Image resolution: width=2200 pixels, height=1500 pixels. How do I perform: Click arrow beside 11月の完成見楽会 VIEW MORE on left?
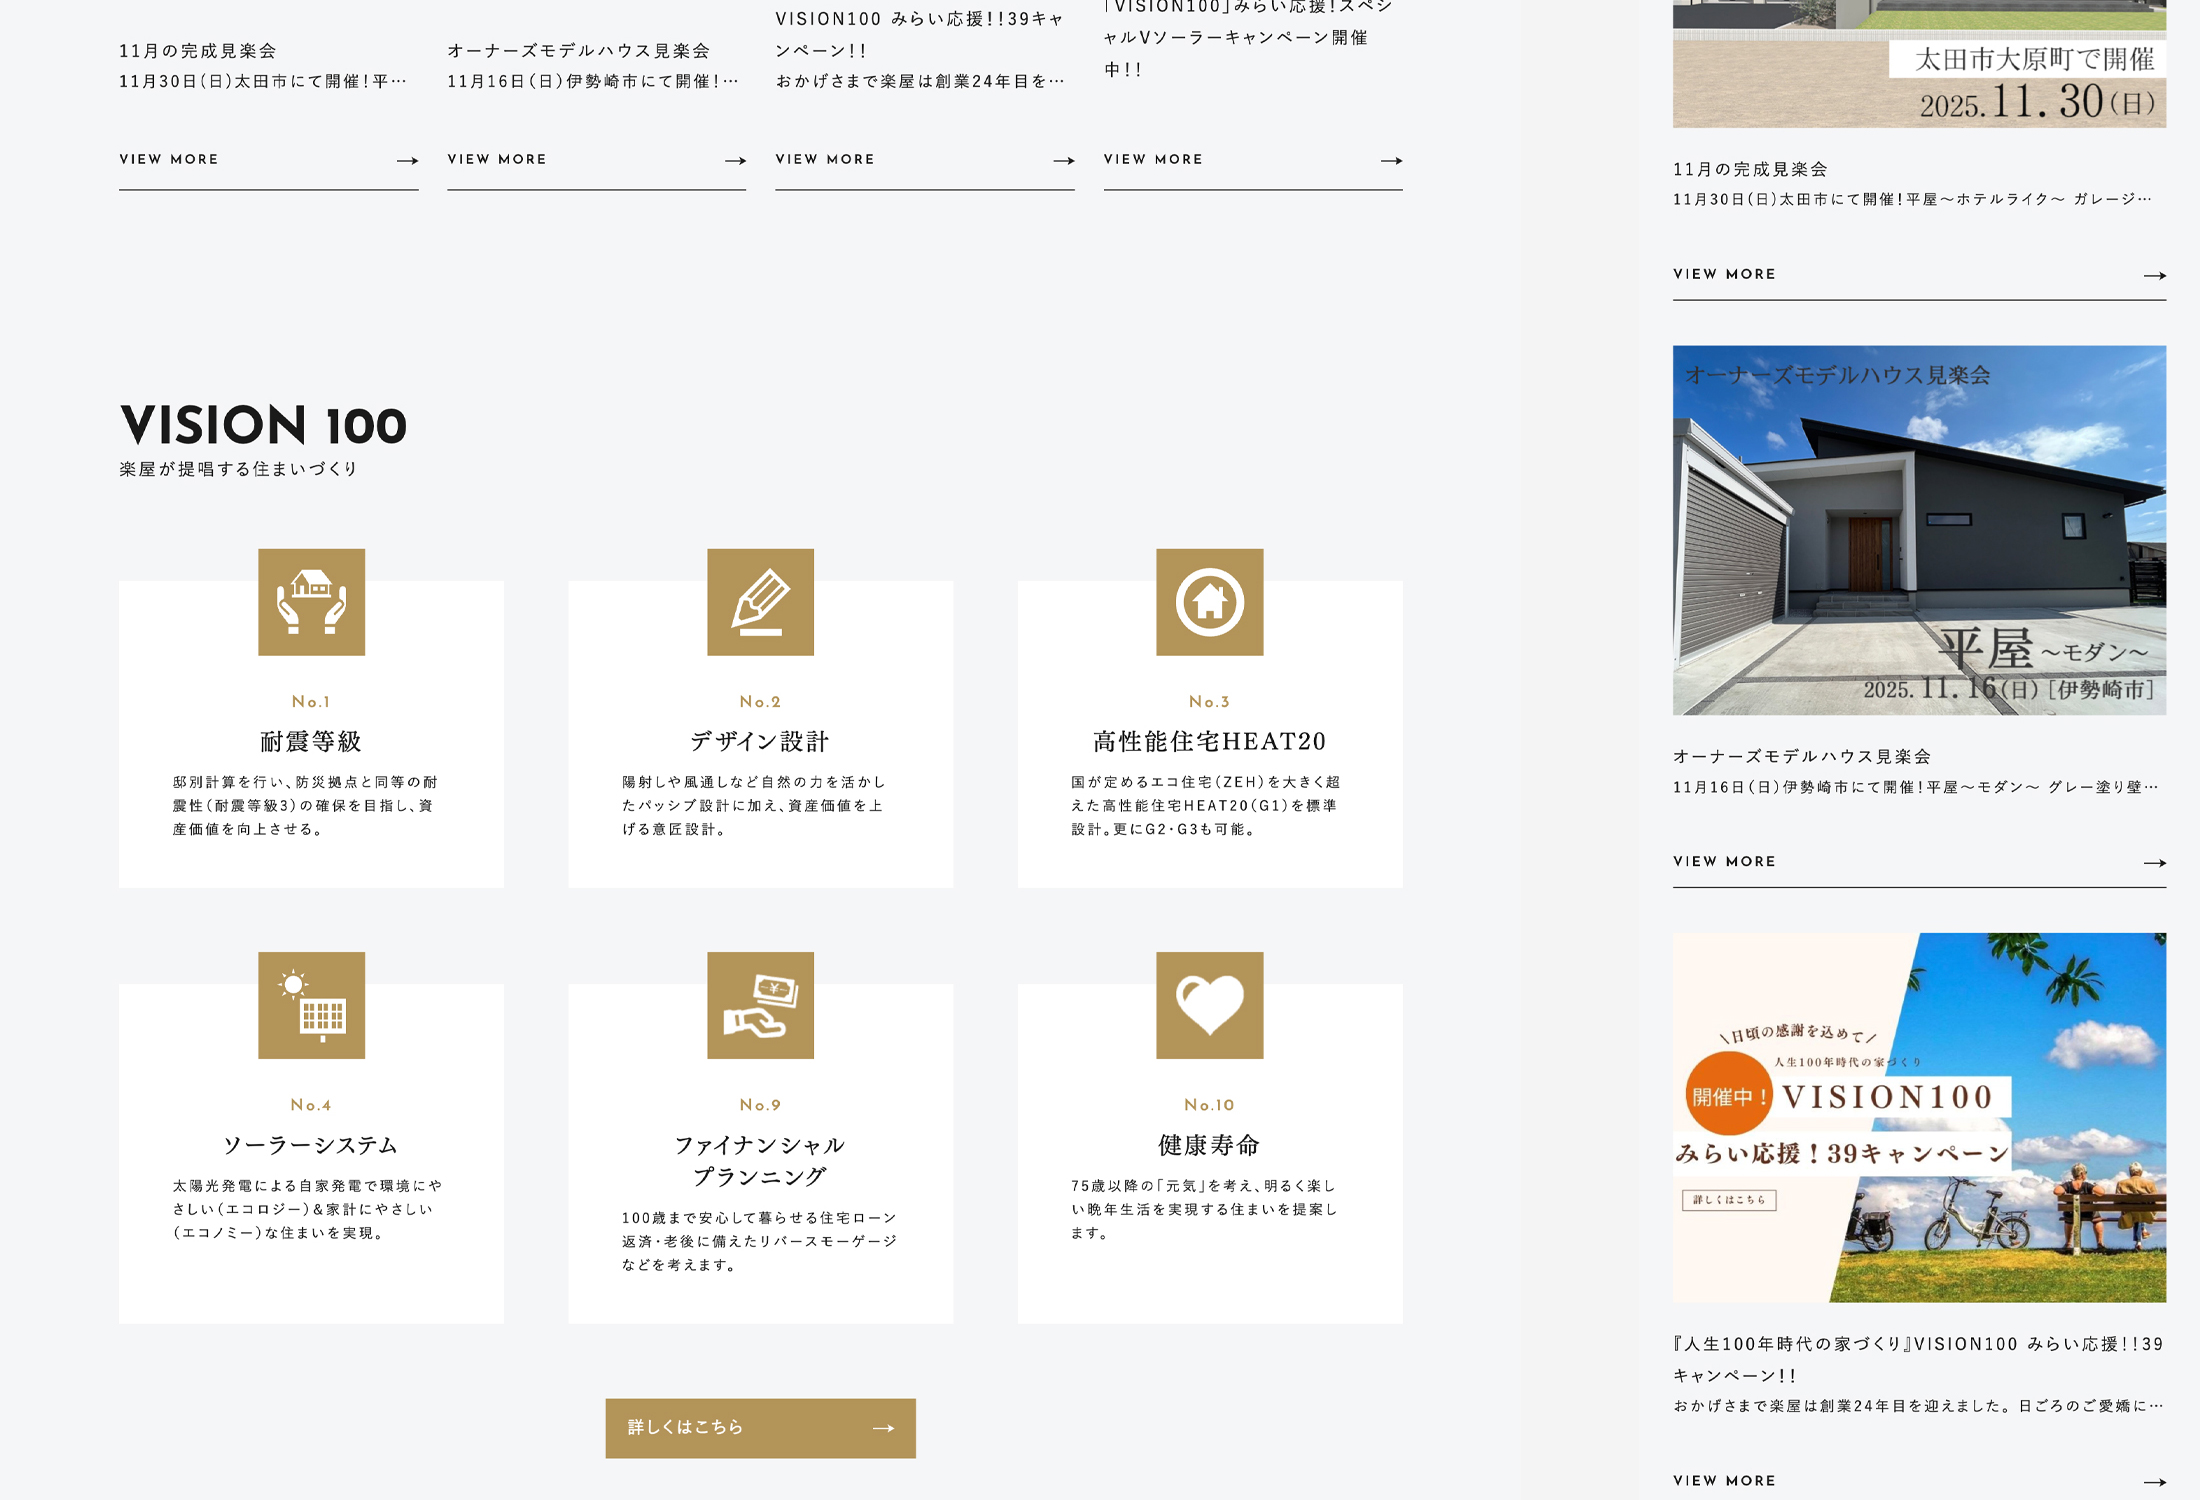click(x=407, y=160)
